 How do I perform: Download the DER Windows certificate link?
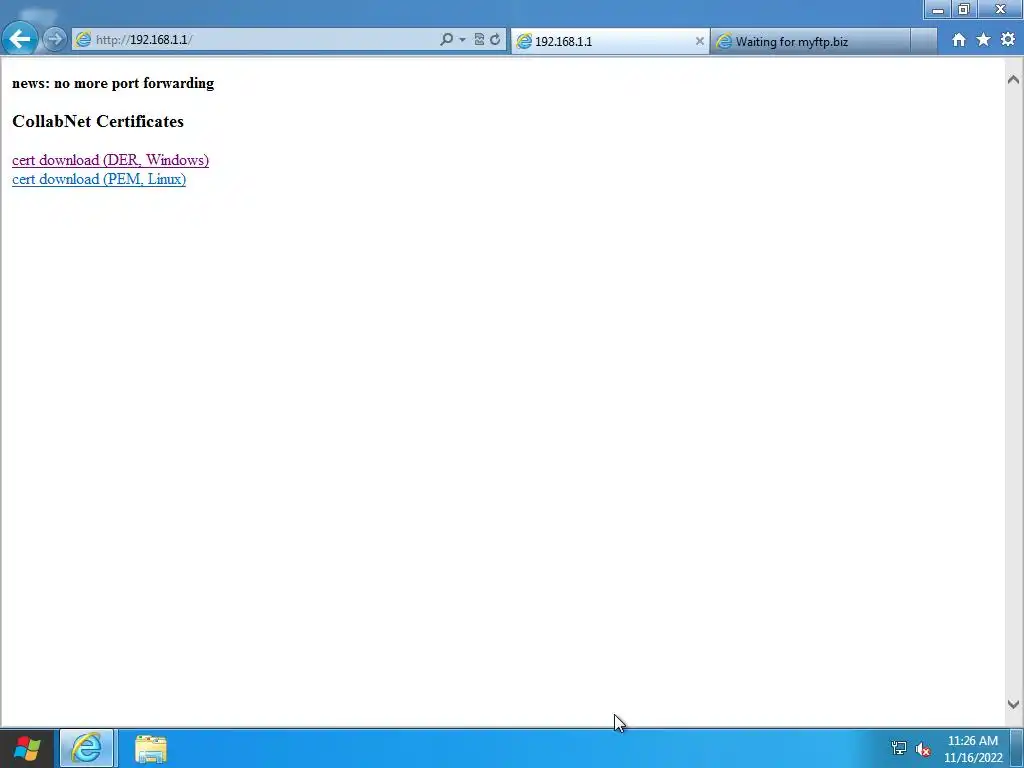110,160
